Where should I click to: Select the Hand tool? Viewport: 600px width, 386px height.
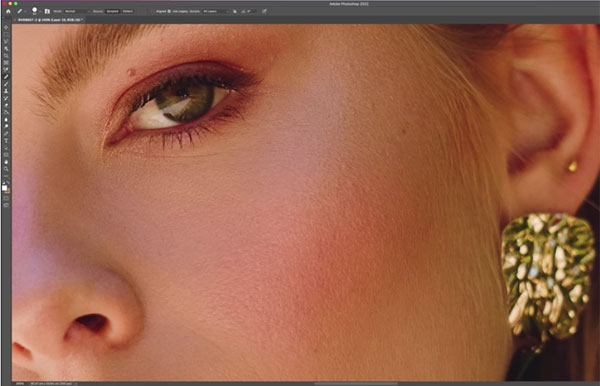[x=6, y=162]
